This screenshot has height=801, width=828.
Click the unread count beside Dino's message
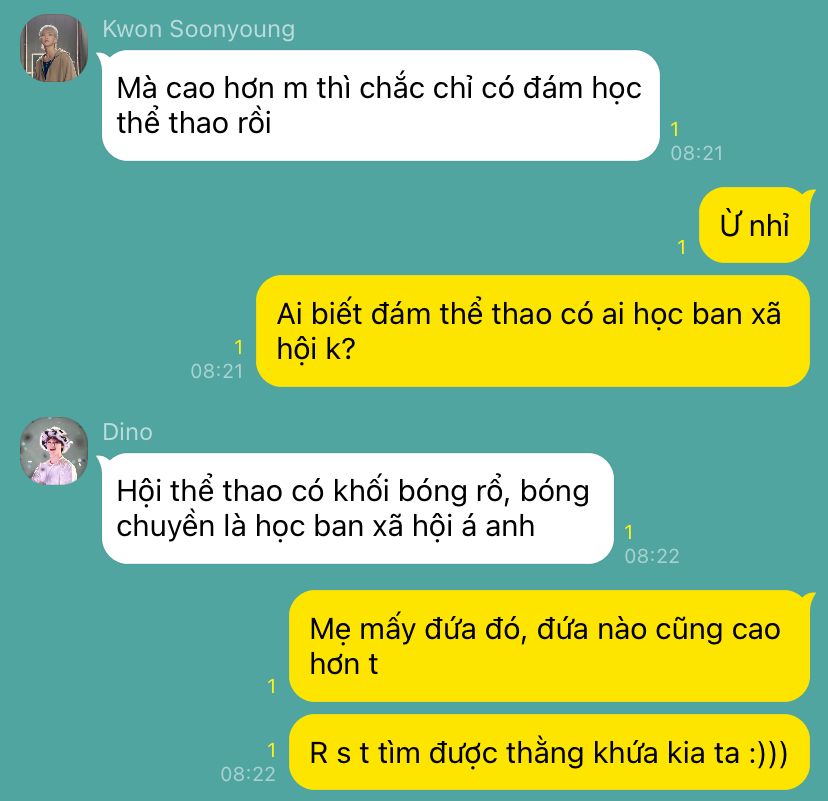click(x=628, y=532)
